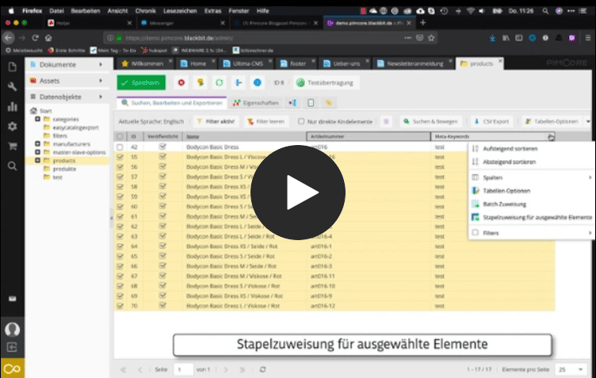Click the purple grid icon beside Suchen & Bewegen
The width and height of the screenshot is (596, 378).
[386, 121]
